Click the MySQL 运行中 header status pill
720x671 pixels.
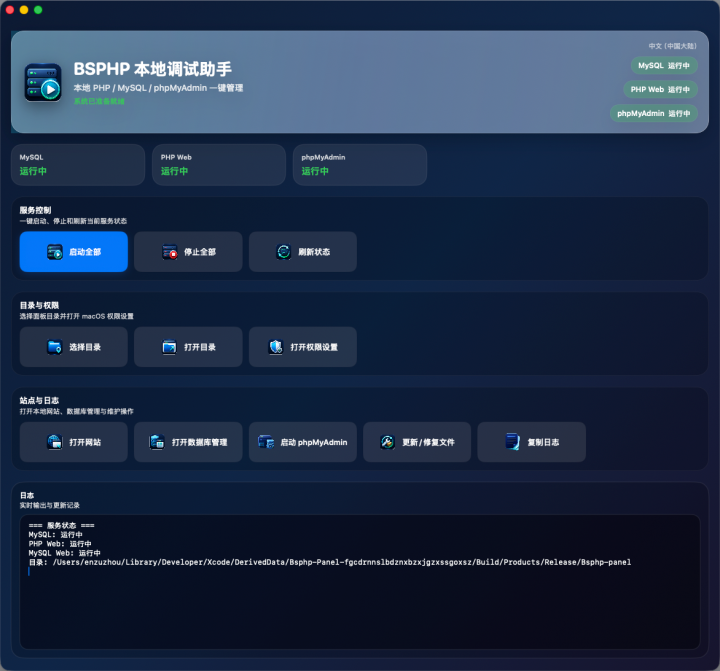[x=664, y=66]
